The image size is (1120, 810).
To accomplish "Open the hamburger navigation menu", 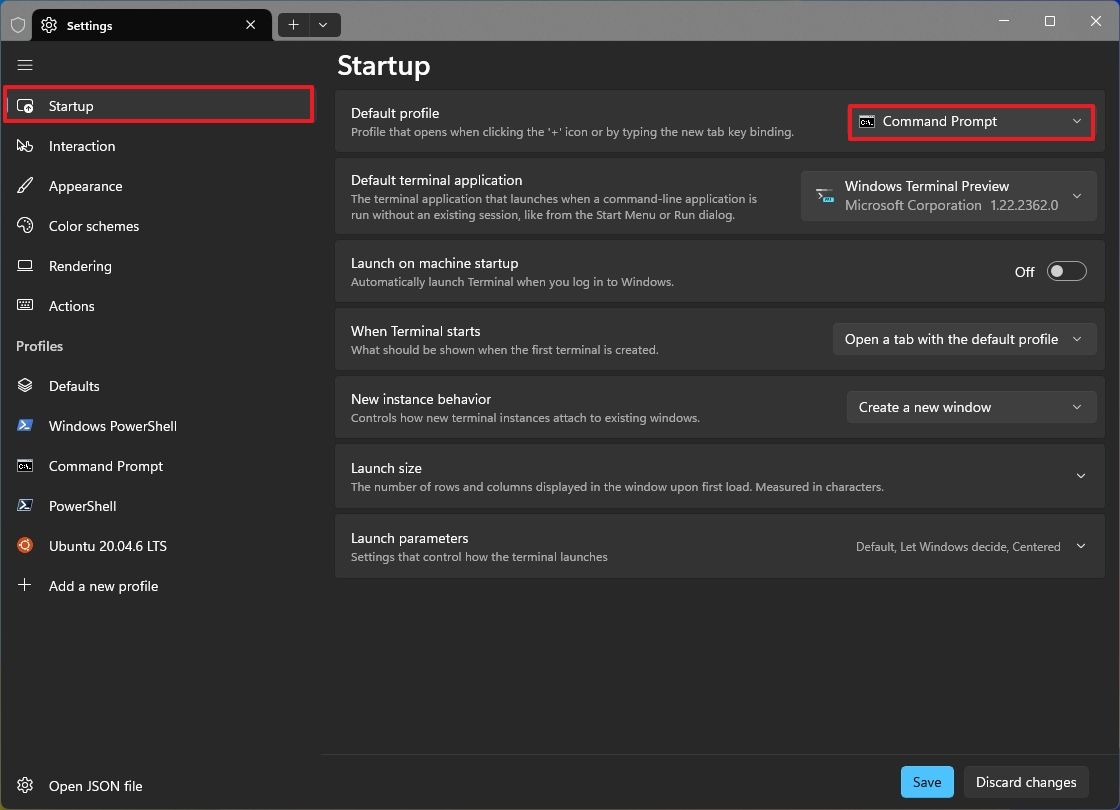I will [25, 65].
